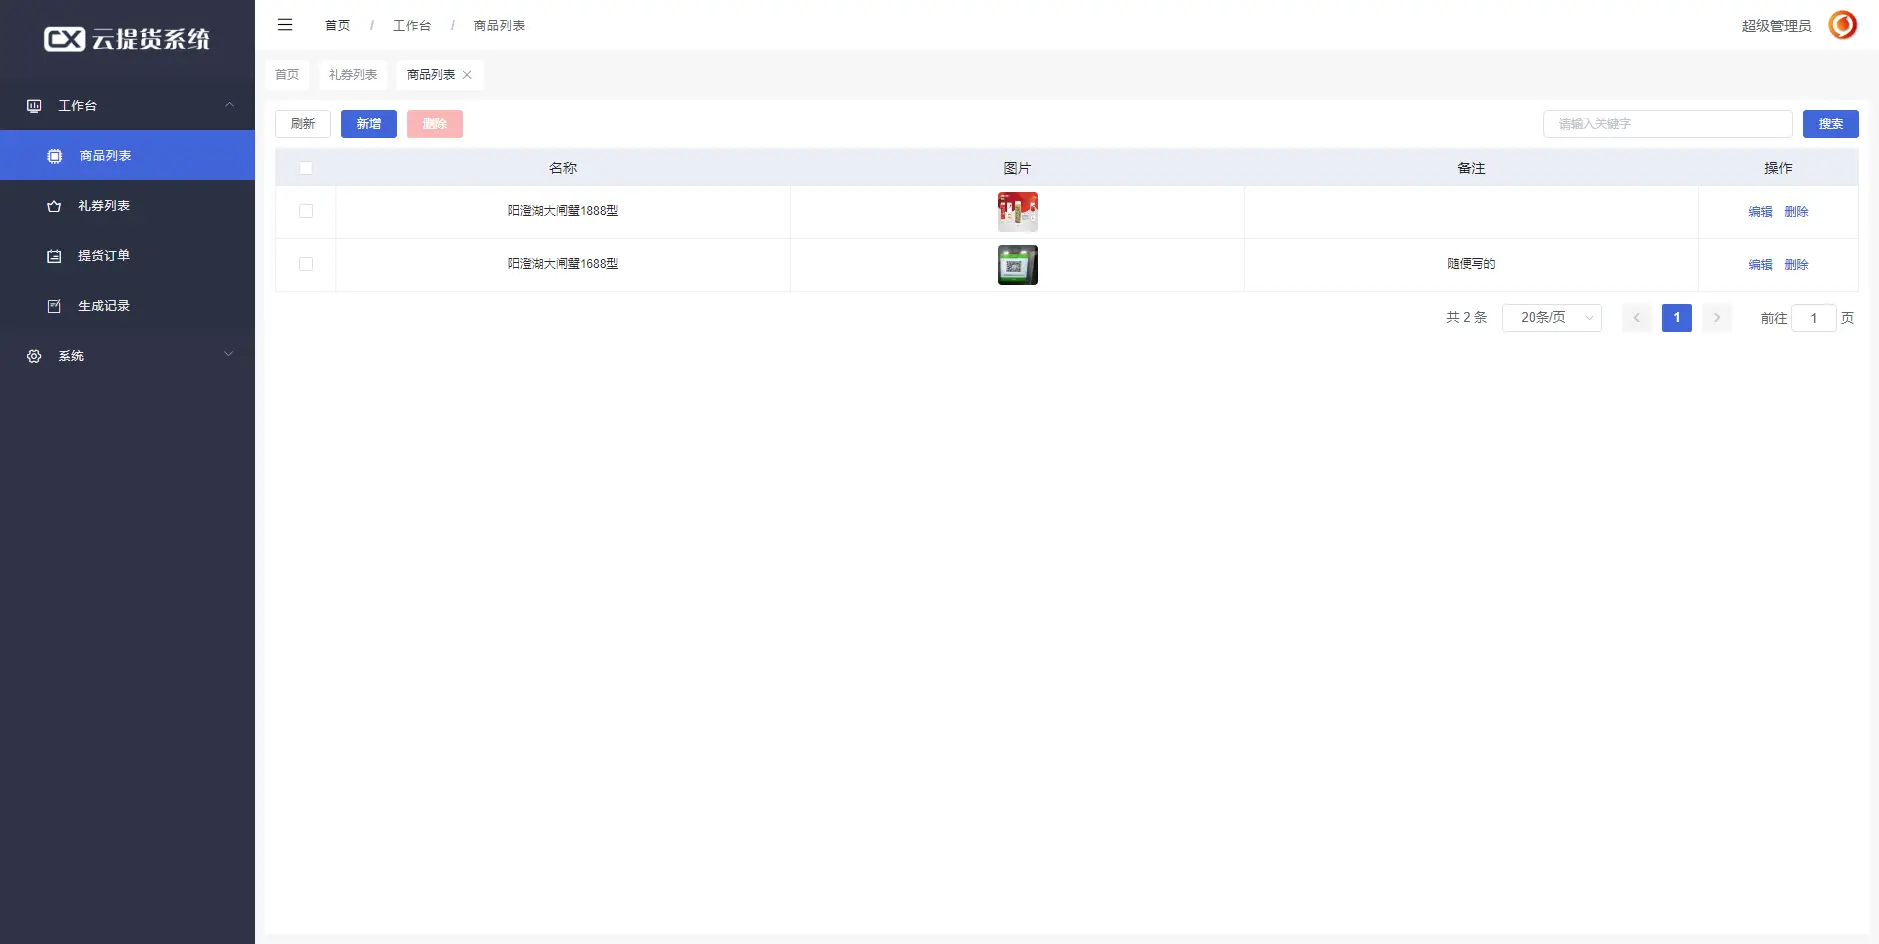1879x944 pixels.
Task: Click the 商品列表 chip icon in sidebar
Action: tap(55, 156)
